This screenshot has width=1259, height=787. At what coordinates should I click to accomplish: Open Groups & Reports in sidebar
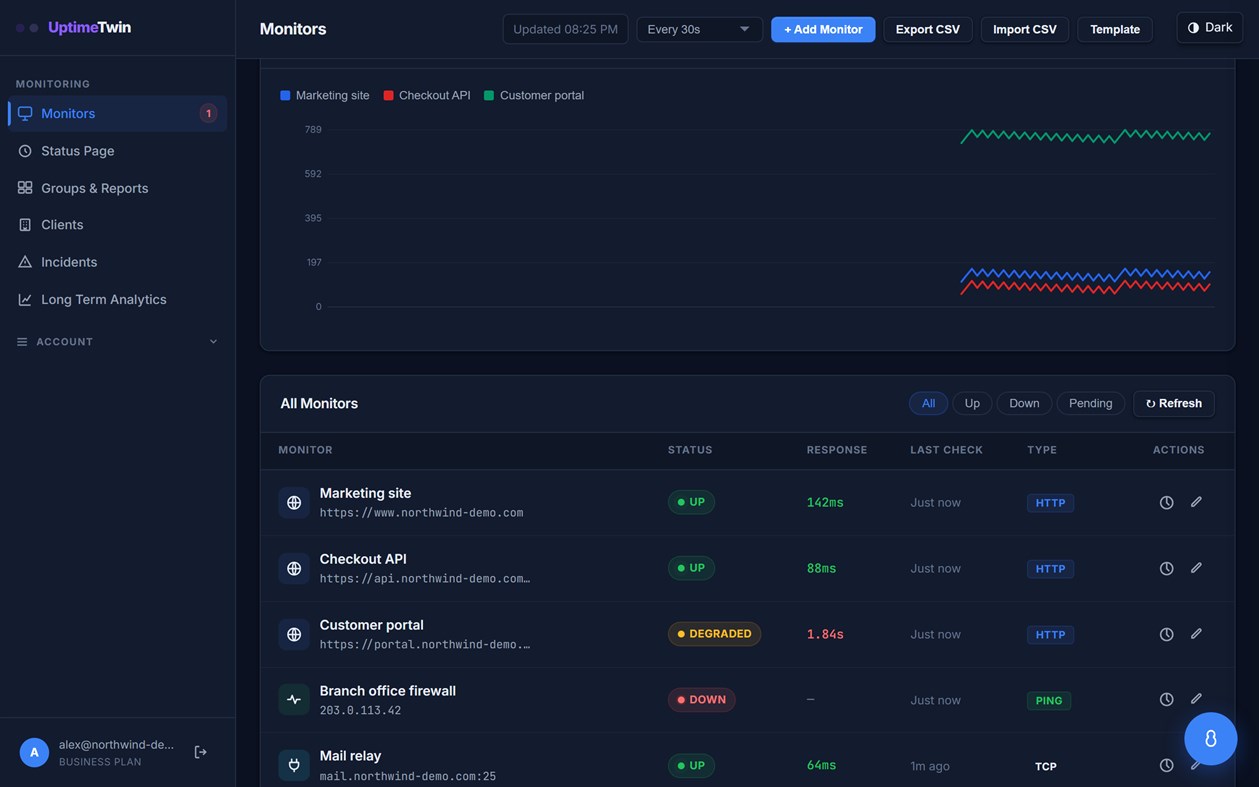pyautogui.click(x=118, y=188)
